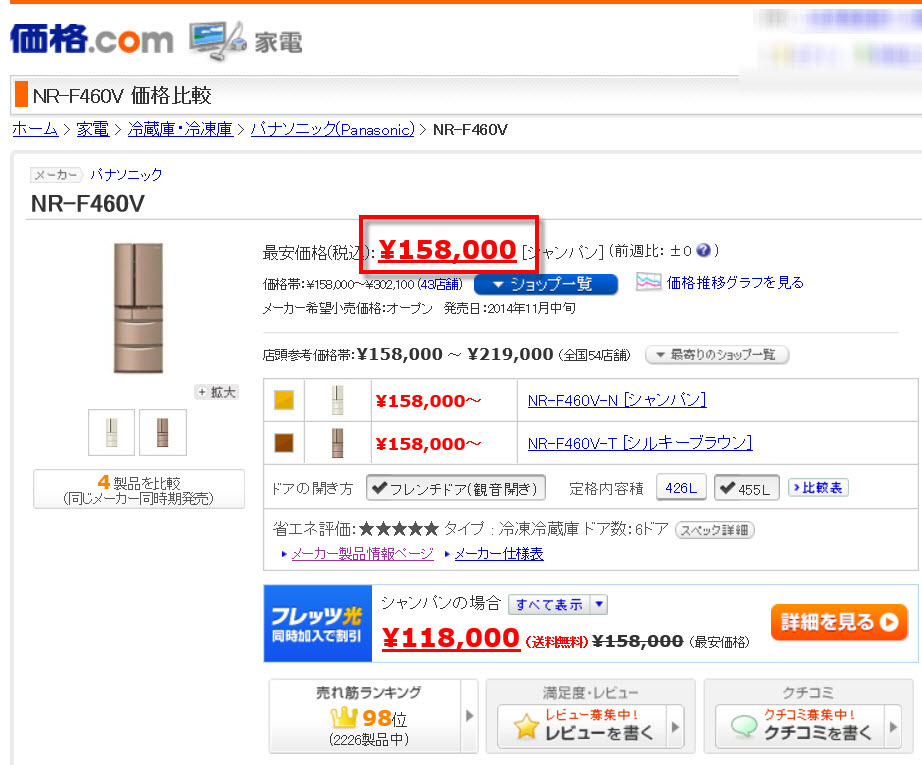922x765 pixels.
Task: Open the main refrigerator product image
Action: point(138,308)
